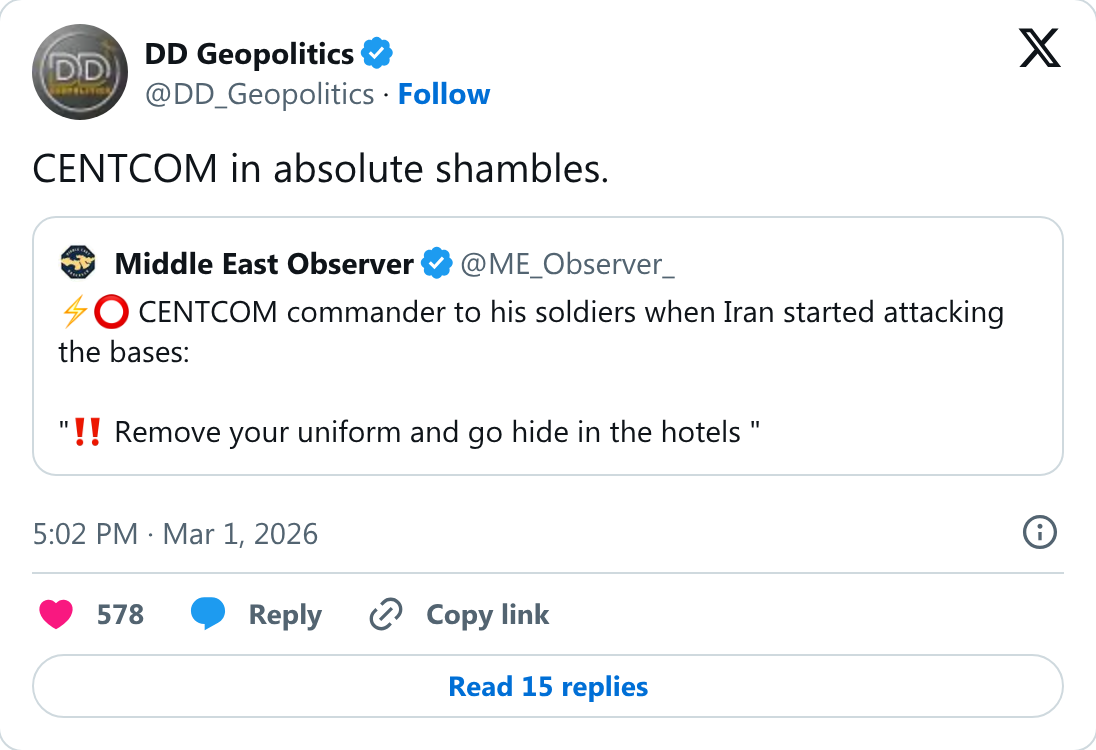Click the @ME_Observer_ handle
The image size is (1096, 750).
(x=568, y=264)
